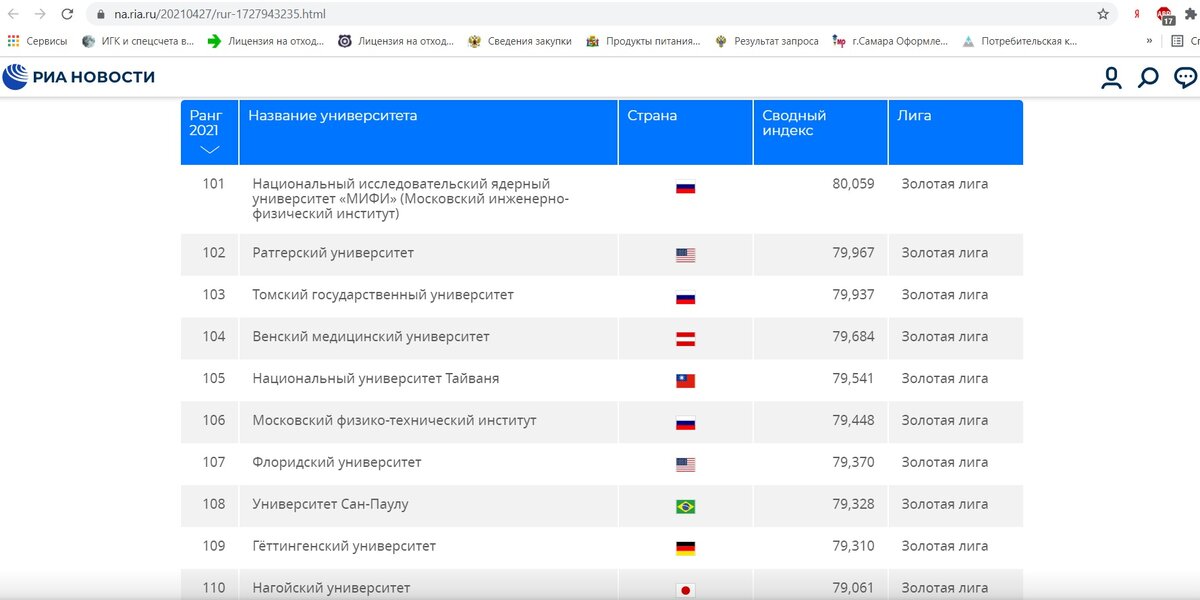The image size is (1200, 600).
Task: Select index value 79,328
Action: (x=853, y=505)
